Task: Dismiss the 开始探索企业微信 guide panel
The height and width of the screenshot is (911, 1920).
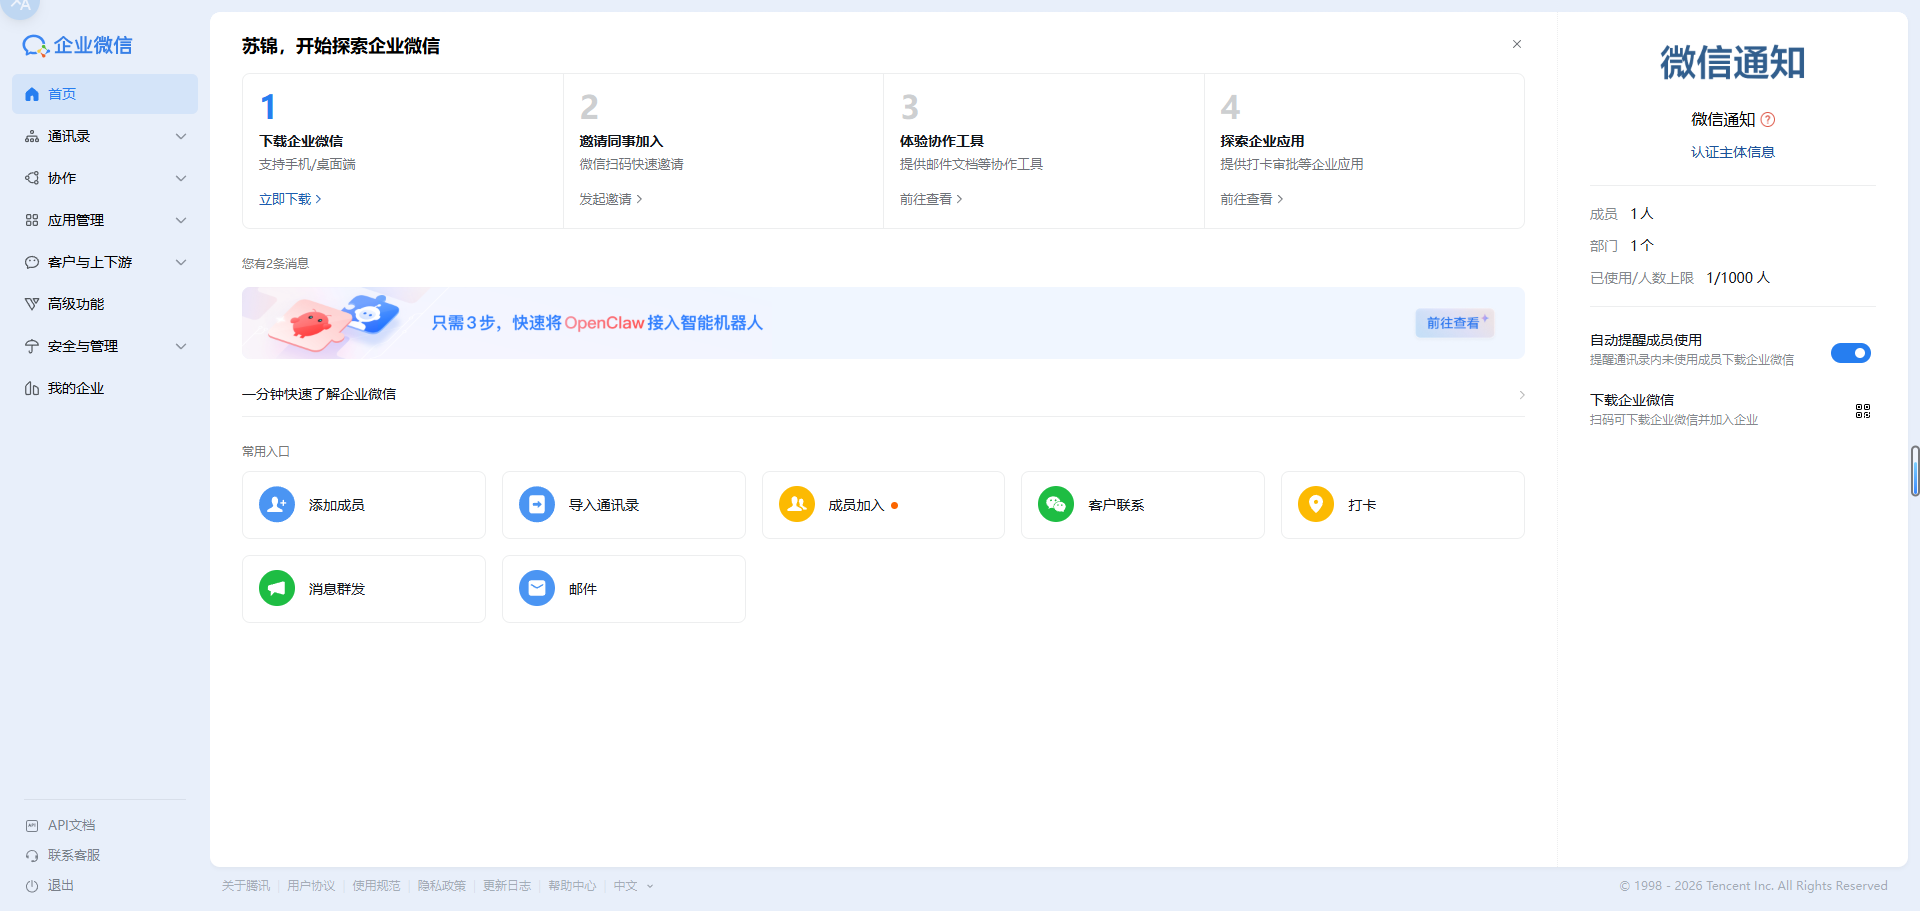Action: (x=1517, y=44)
